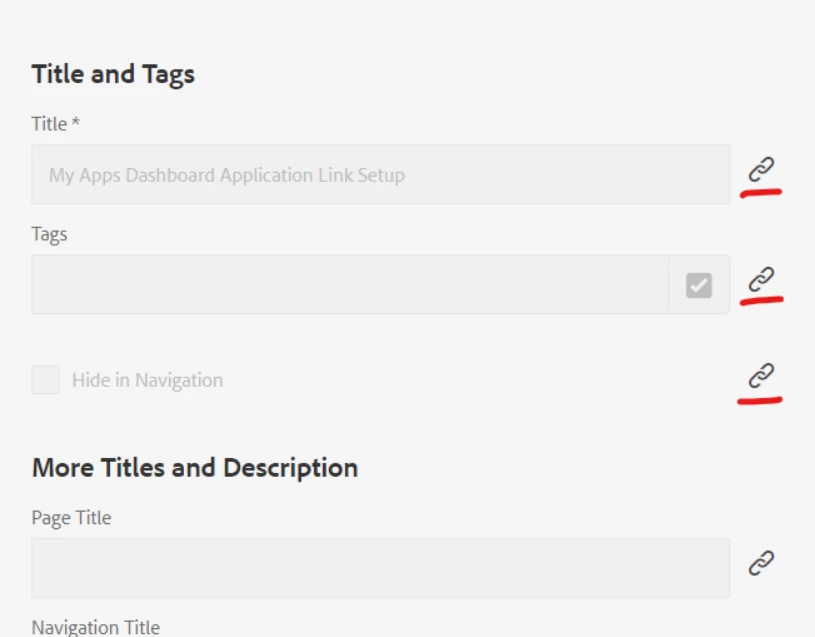Image resolution: width=815 pixels, height=637 pixels.
Task: Click the chain link icon beside Page Title
Action: point(762,563)
